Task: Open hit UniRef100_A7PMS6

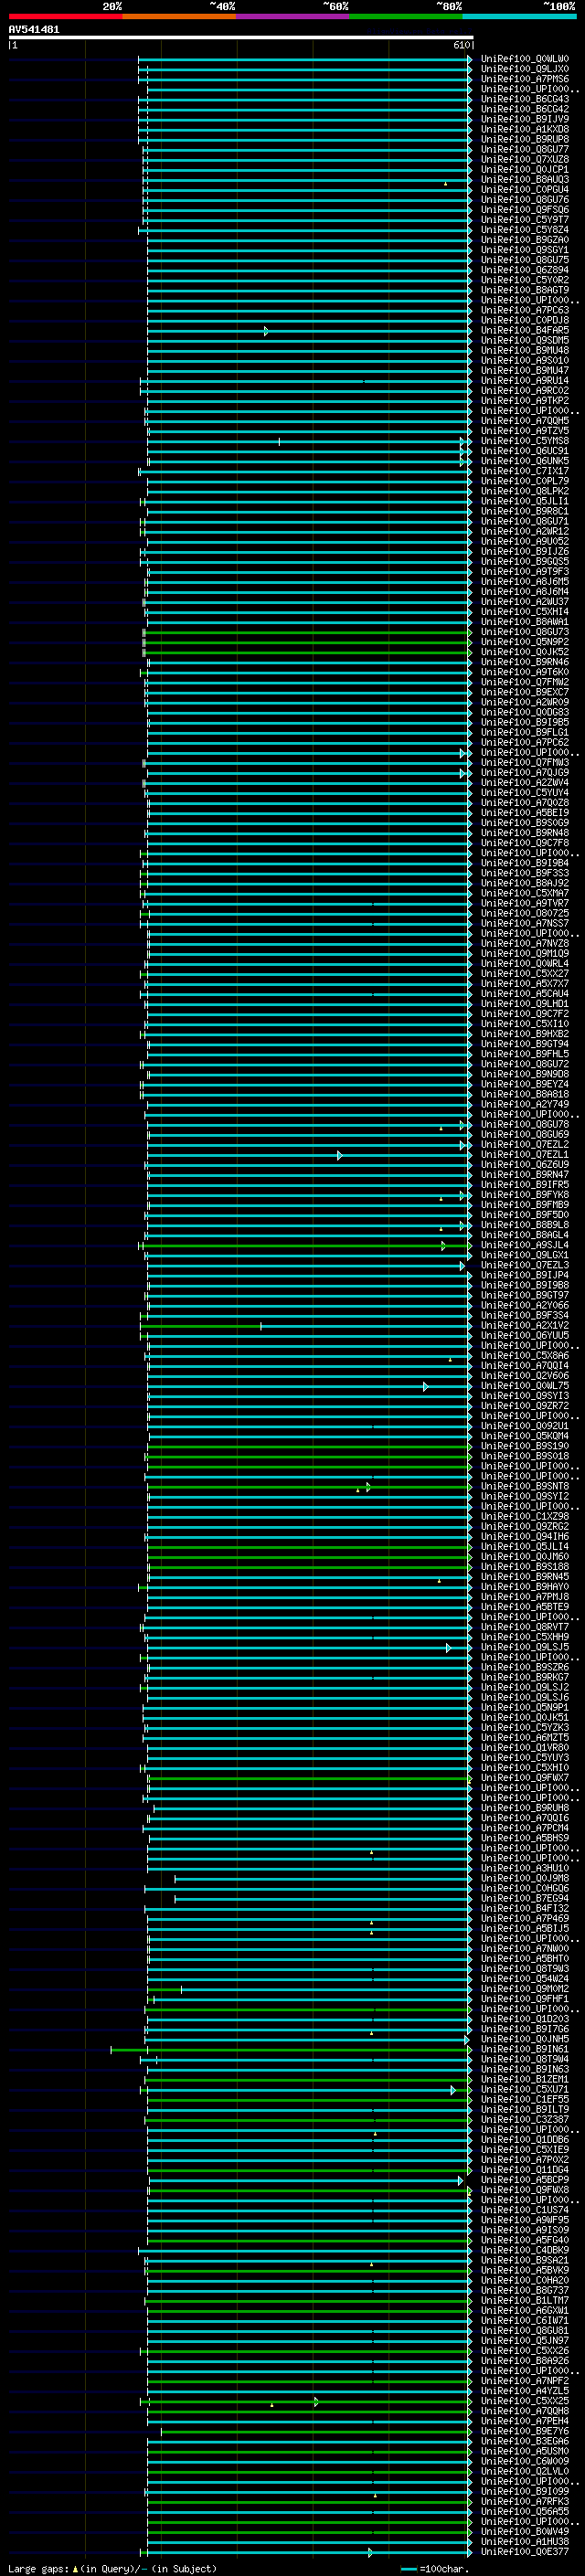Action: (525, 80)
